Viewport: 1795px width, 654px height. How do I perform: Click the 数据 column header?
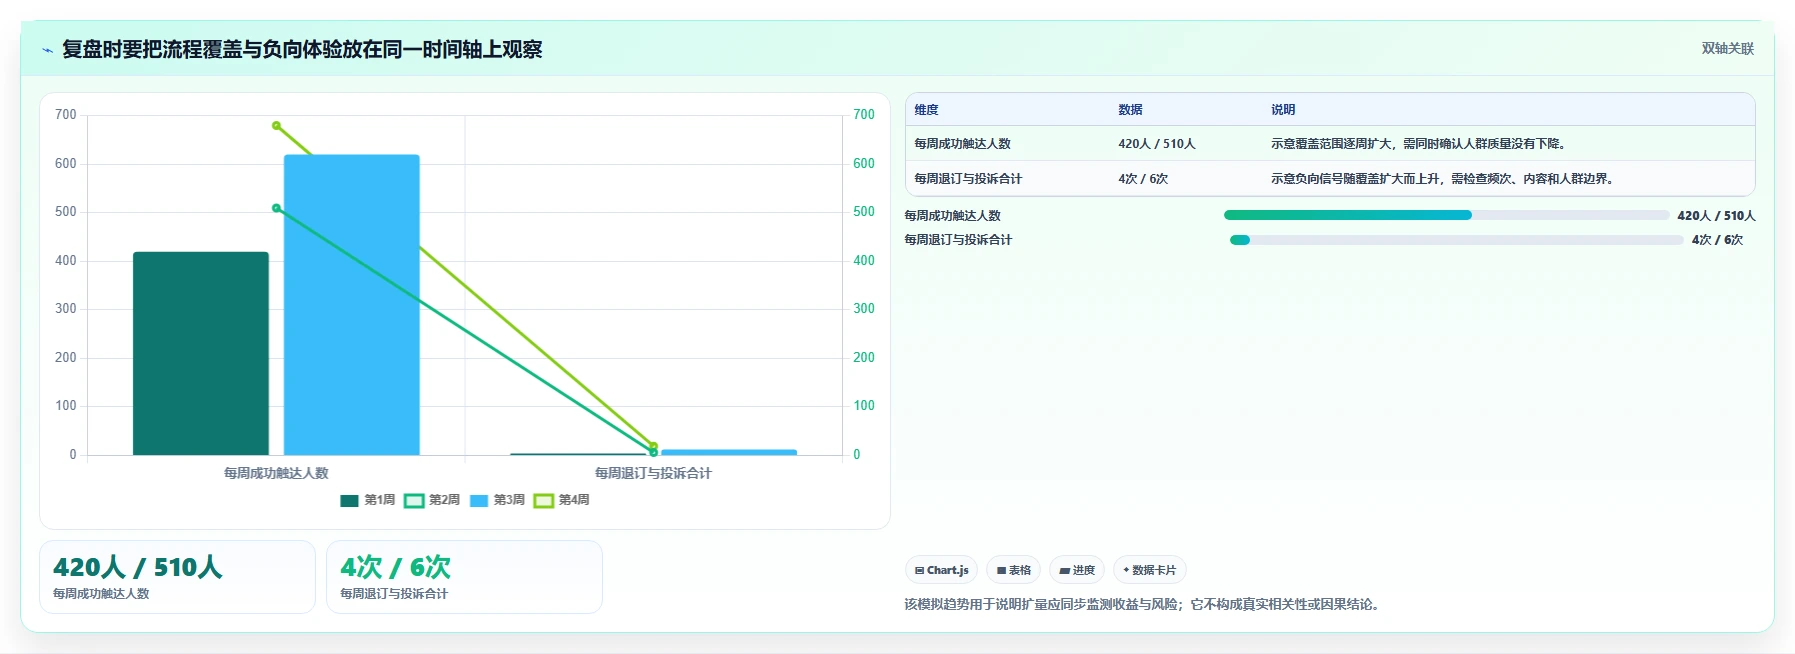pyautogui.click(x=1130, y=110)
